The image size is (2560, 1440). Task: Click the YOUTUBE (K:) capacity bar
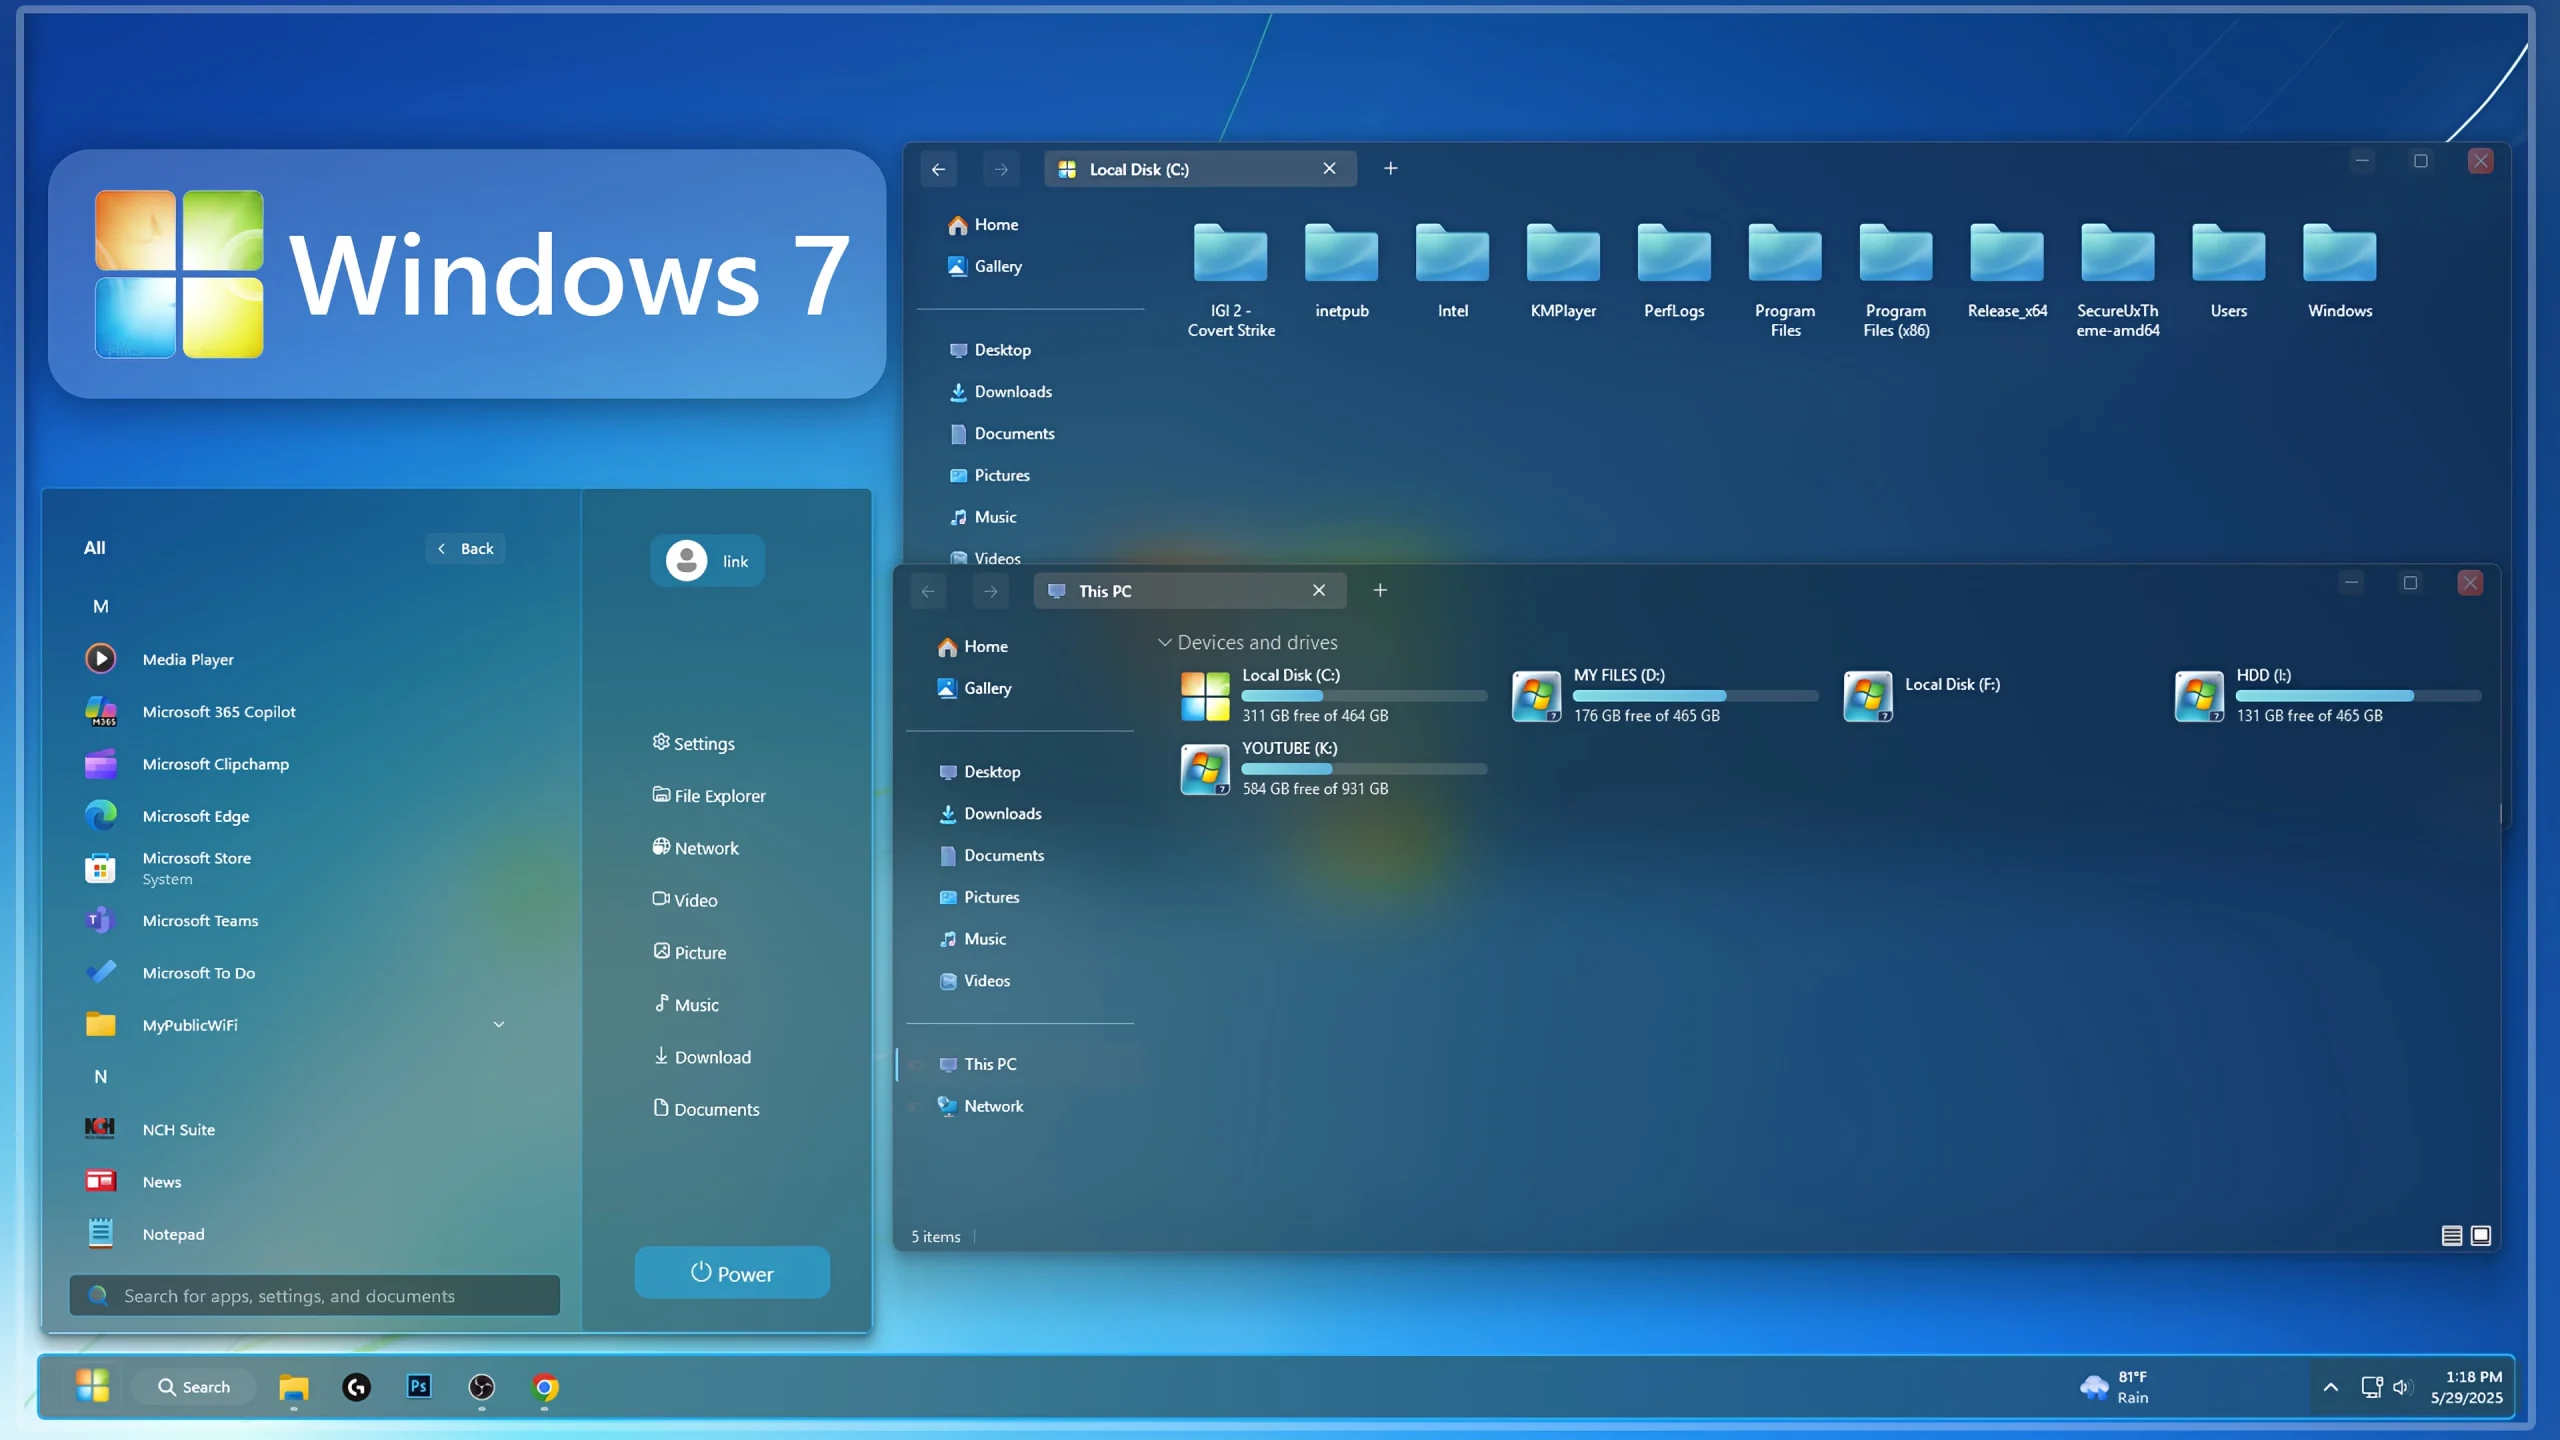coord(1364,769)
